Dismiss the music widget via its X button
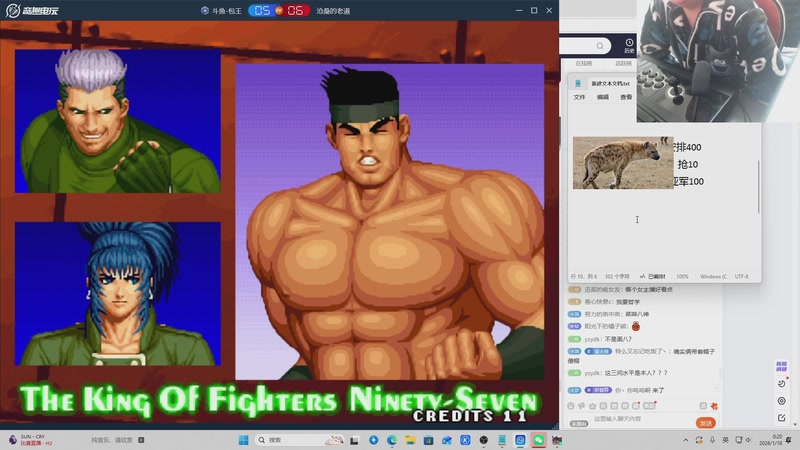800x450 pixels. pos(141,440)
